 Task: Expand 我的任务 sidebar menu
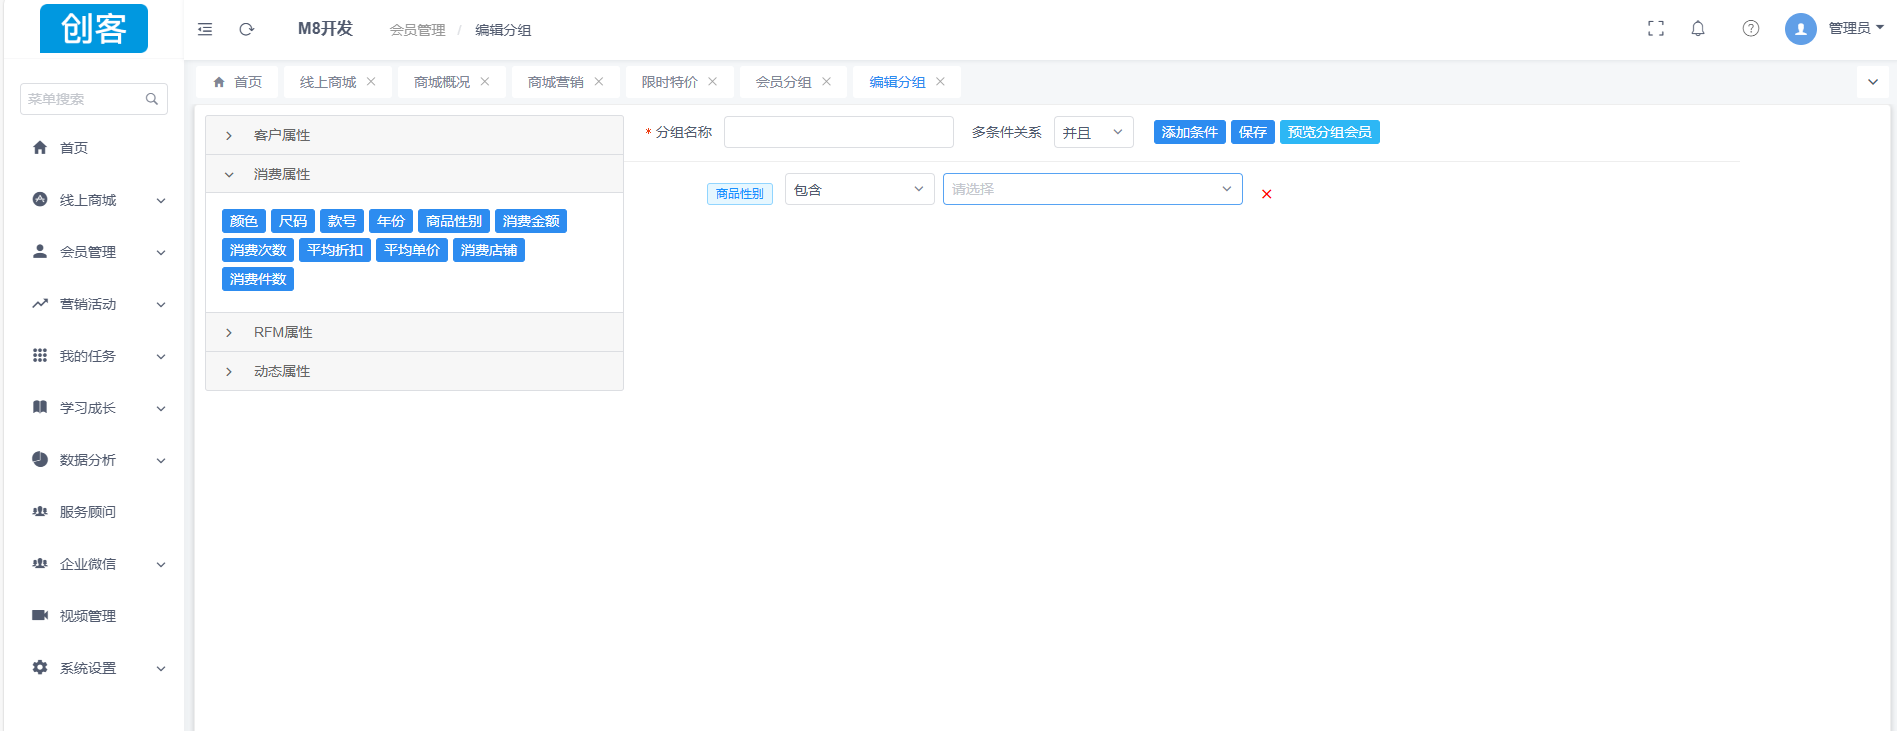[x=94, y=356]
